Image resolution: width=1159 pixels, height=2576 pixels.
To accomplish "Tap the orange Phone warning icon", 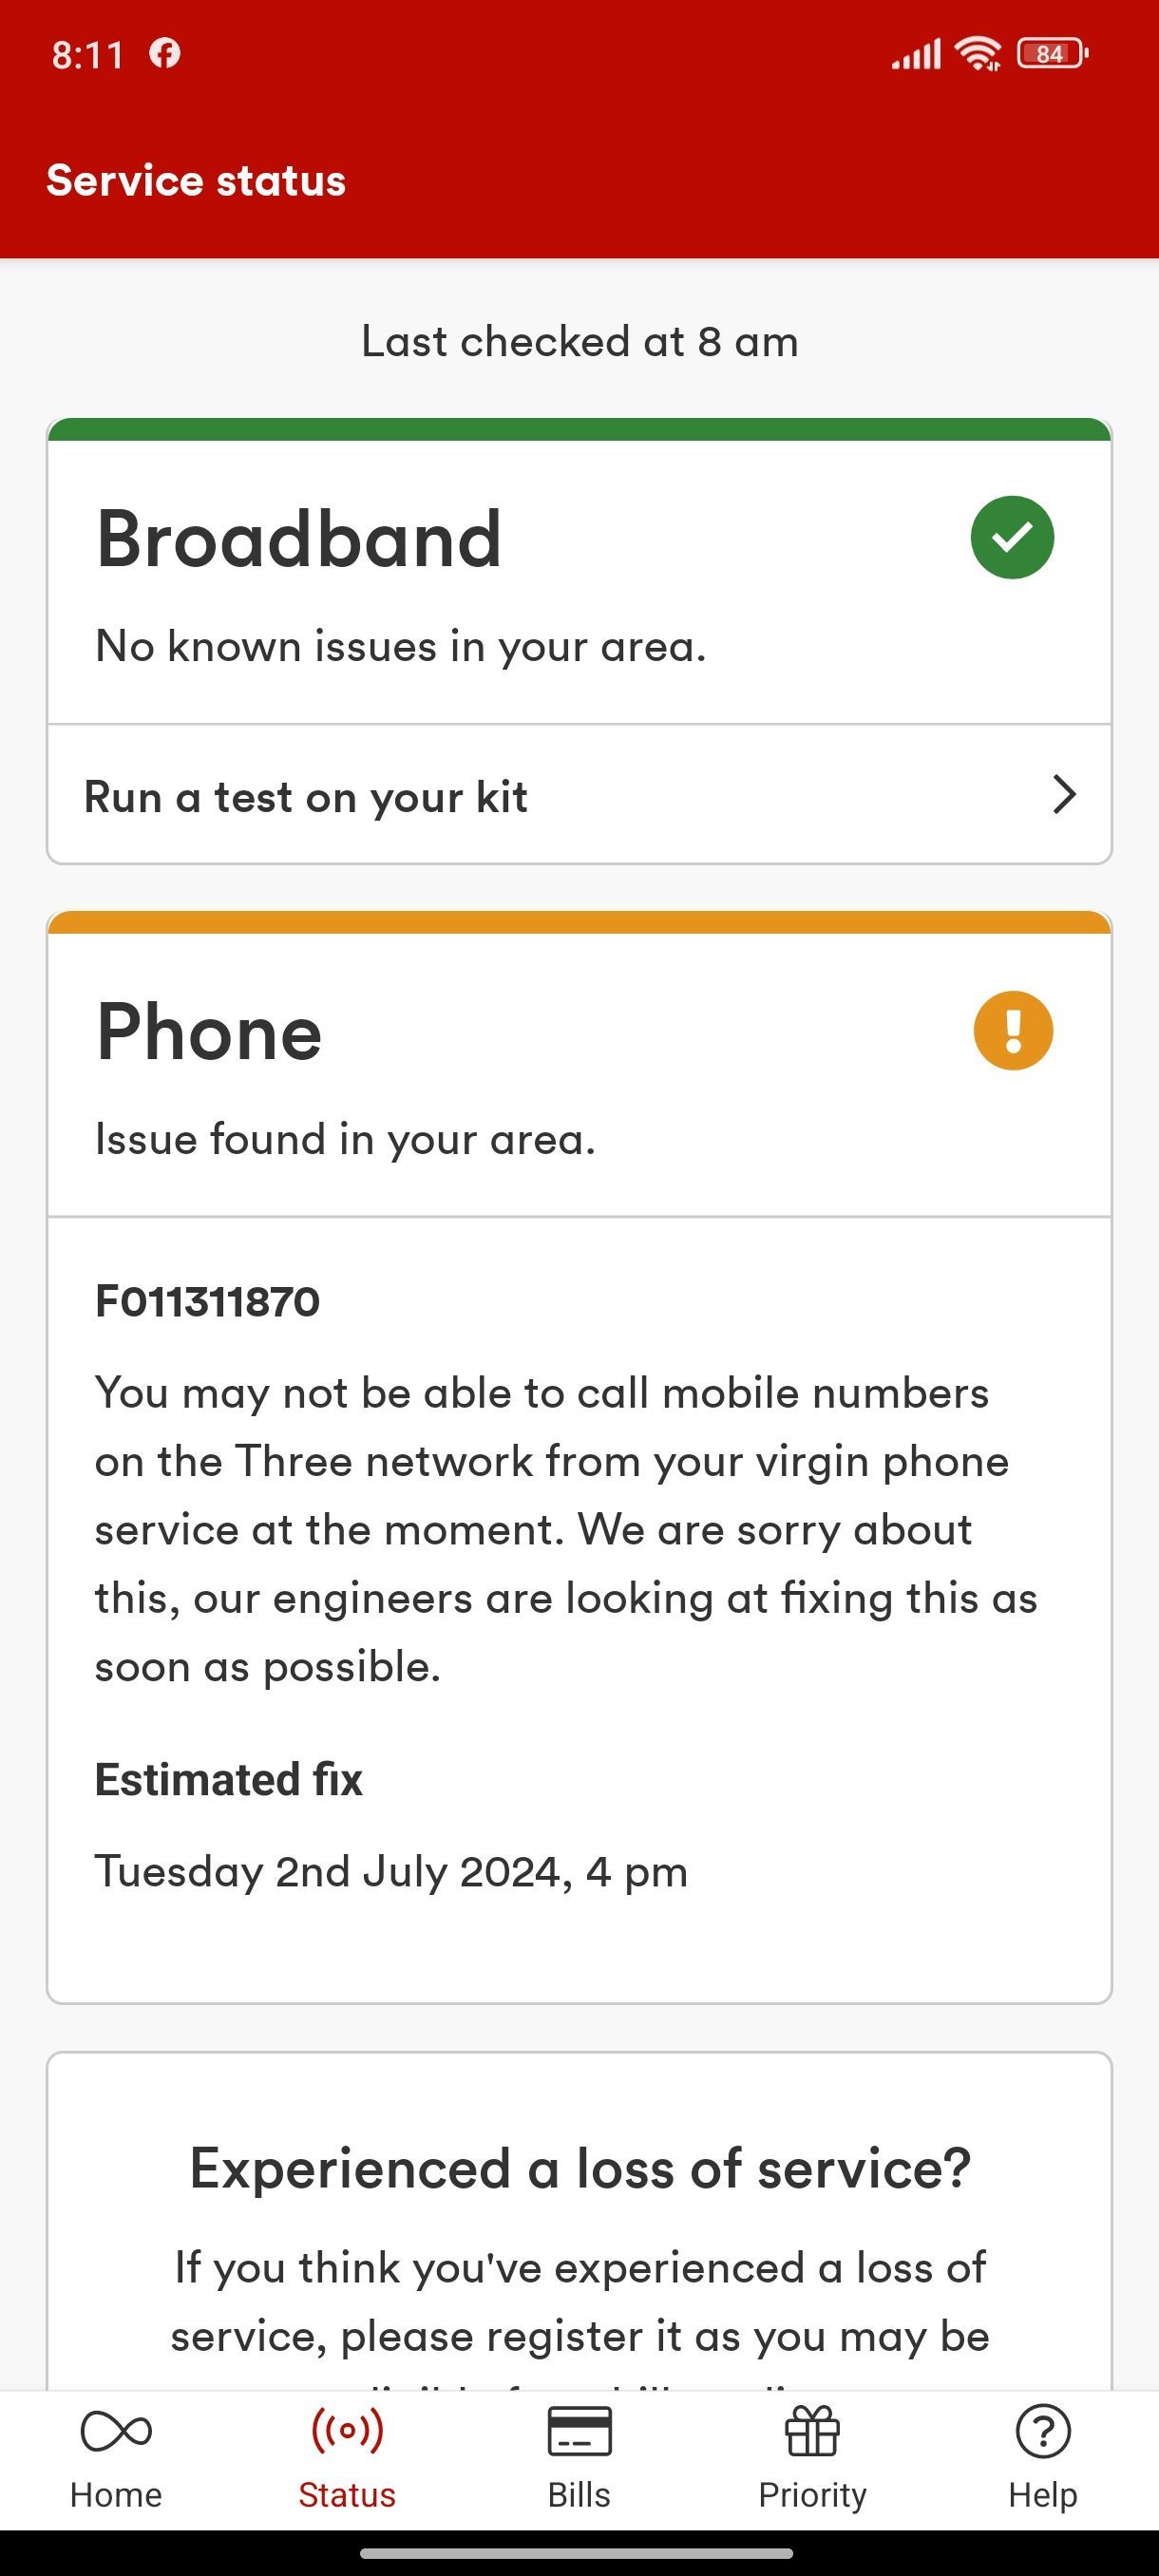I will point(1013,1030).
